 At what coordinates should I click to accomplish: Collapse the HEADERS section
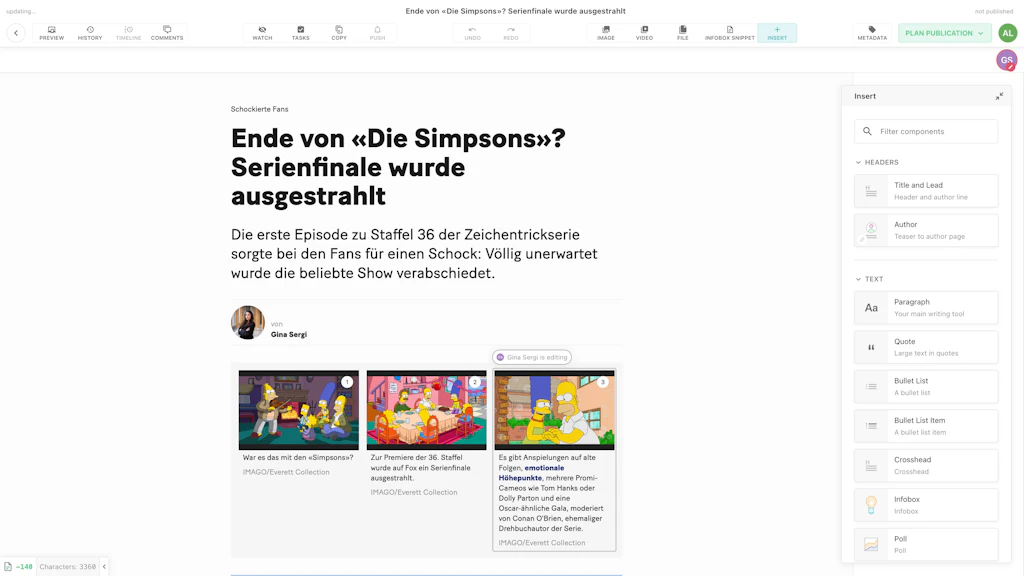(878, 162)
